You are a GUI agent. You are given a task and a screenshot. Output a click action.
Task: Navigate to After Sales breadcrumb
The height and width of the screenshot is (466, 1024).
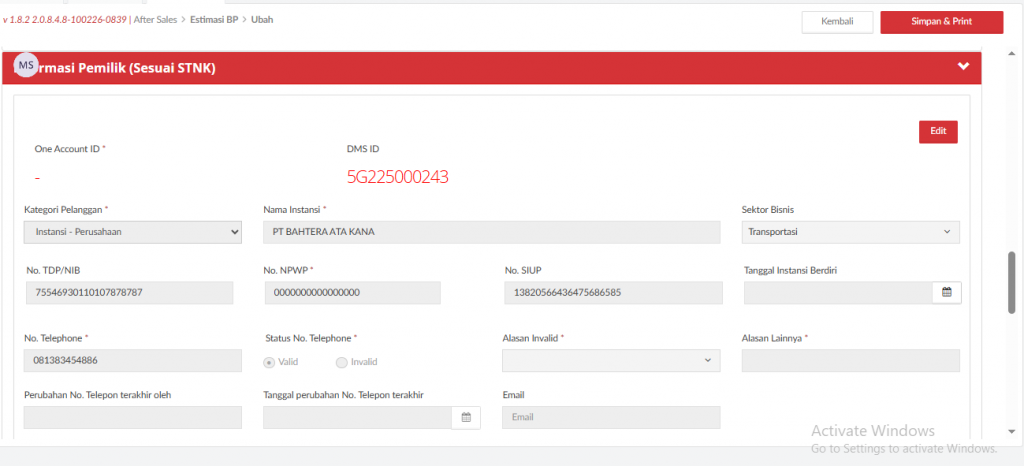tap(157, 19)
